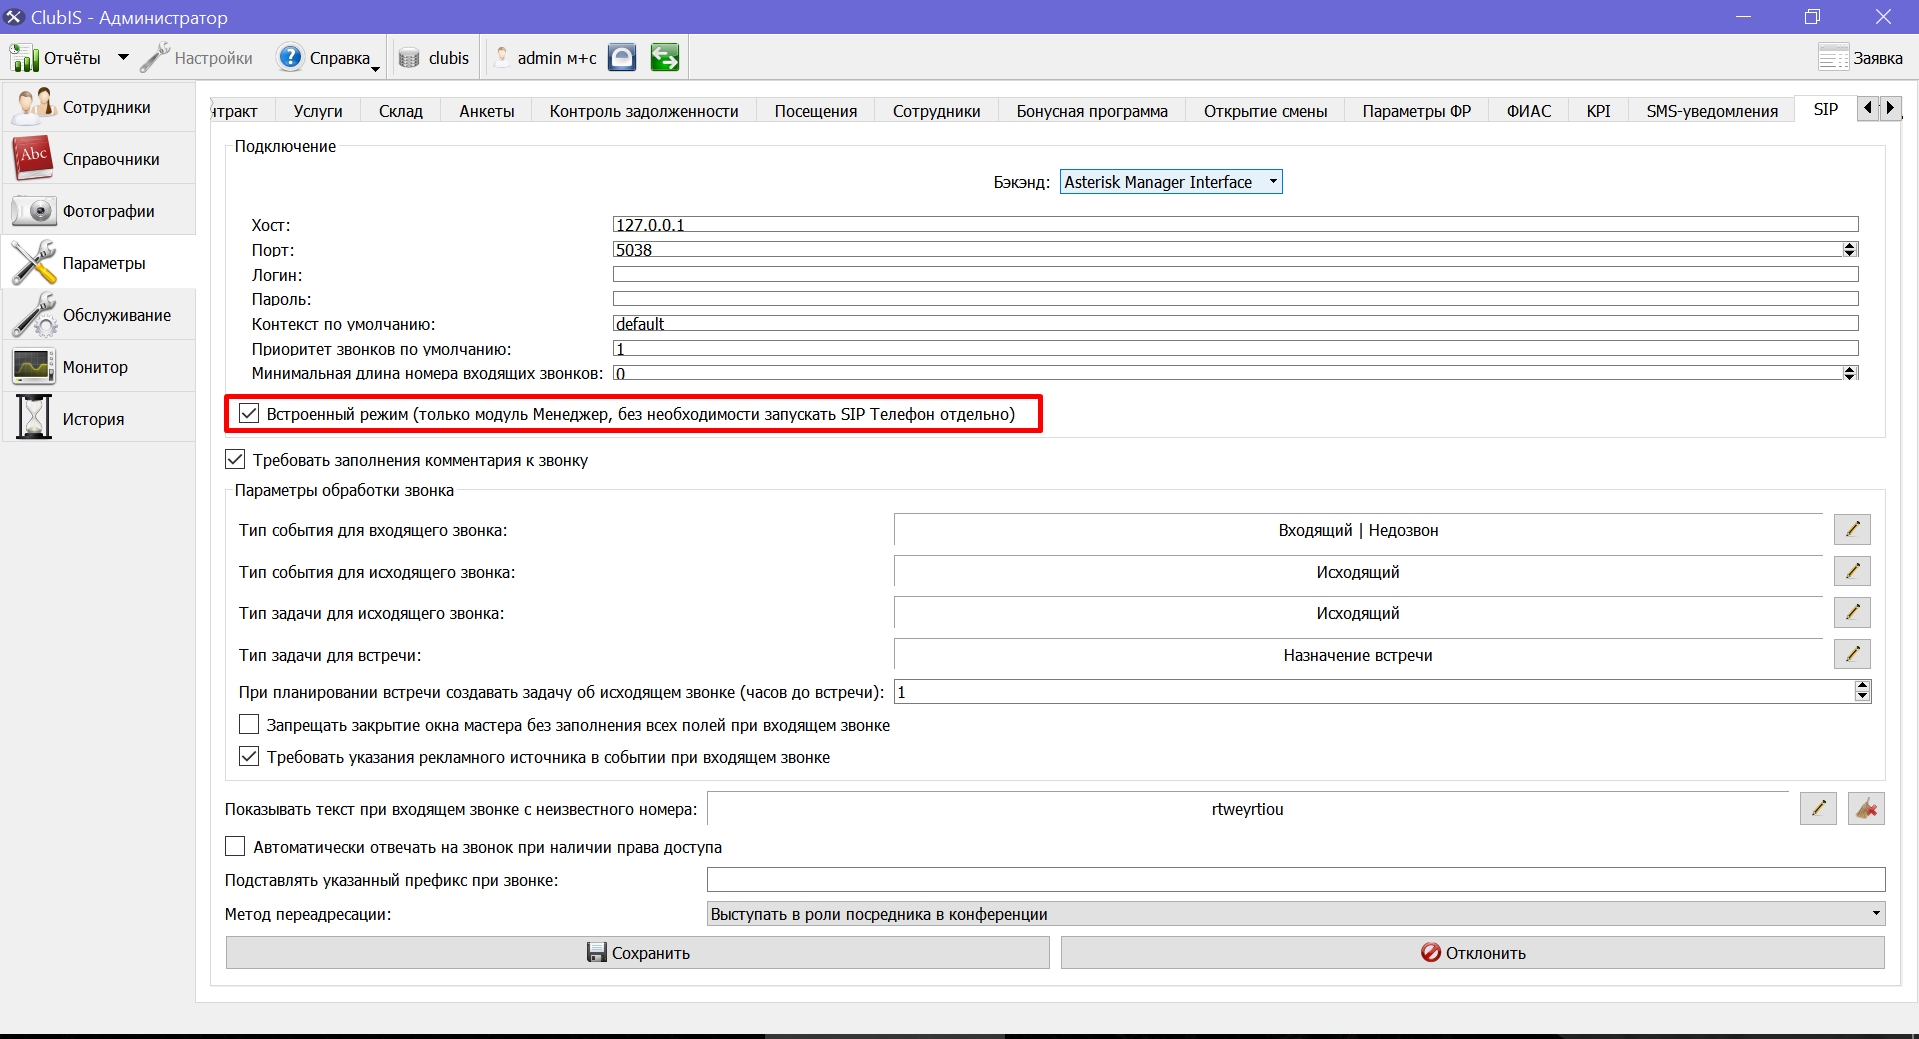Open the Справка help menu
The height and width of the screenshot is (1039, 1919).
pos(328,58)
